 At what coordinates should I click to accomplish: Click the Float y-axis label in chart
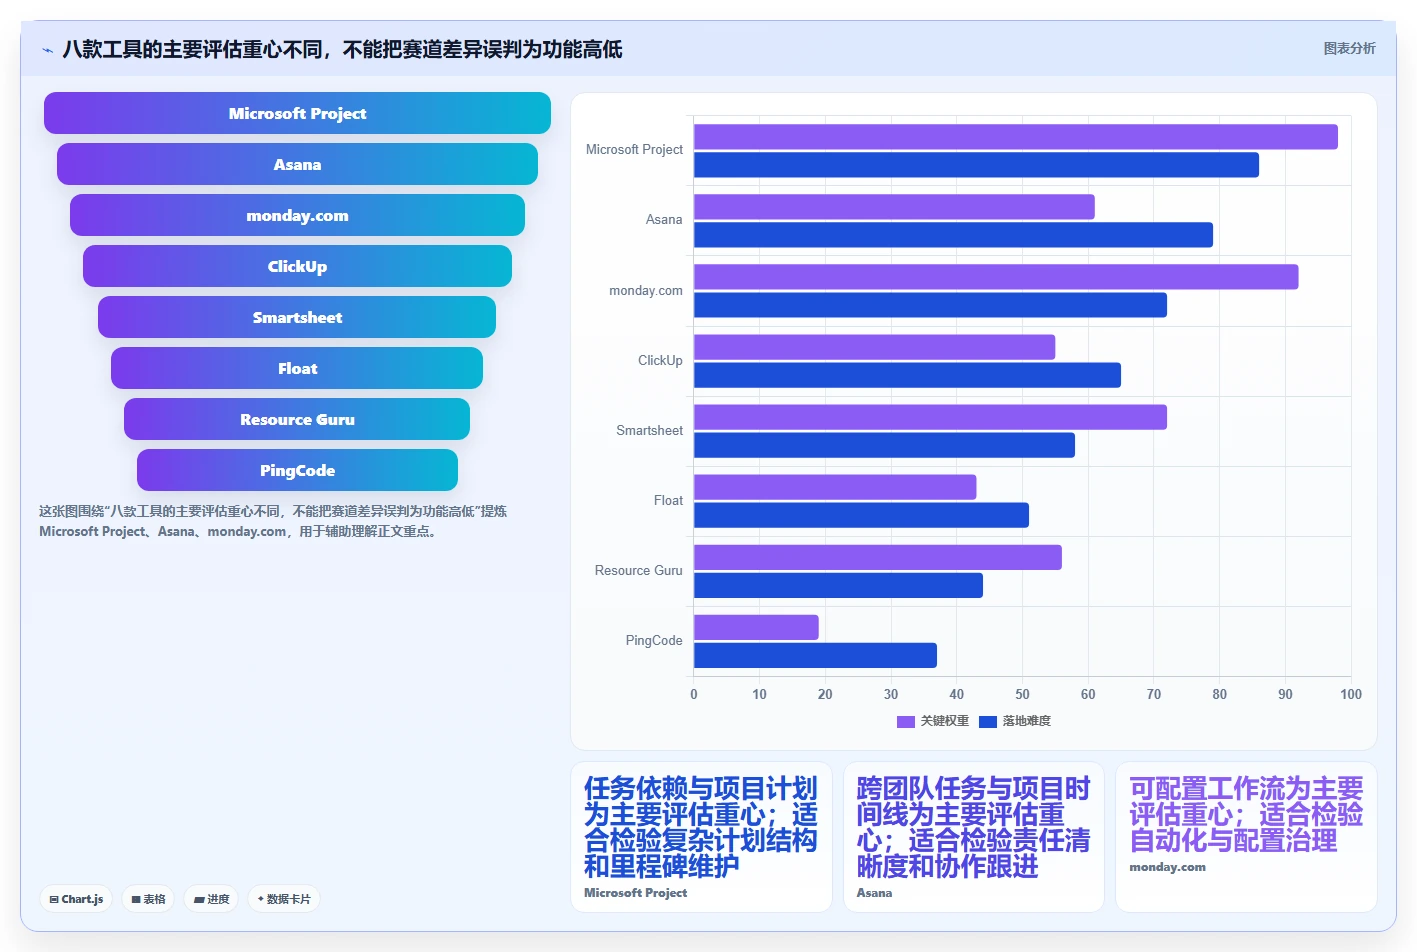pyautogui.click(x=668, y=501)
